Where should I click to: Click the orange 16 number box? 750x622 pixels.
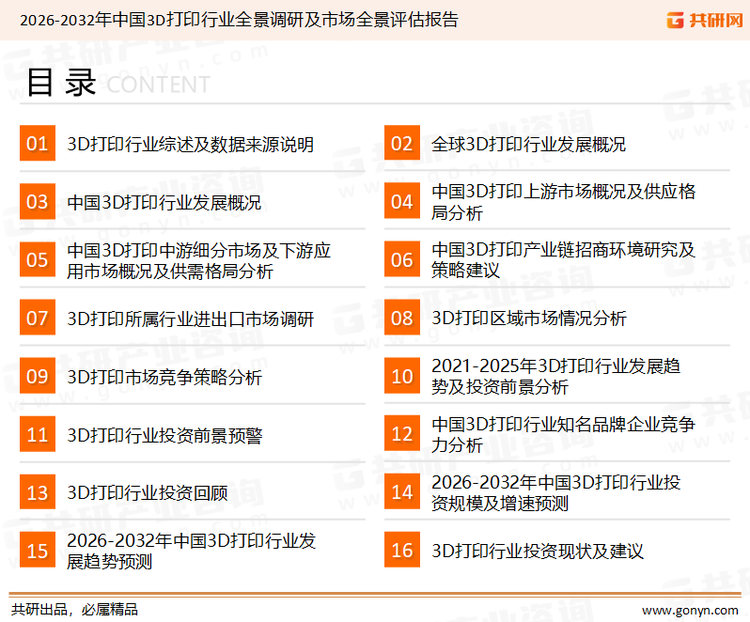(402, 550)
